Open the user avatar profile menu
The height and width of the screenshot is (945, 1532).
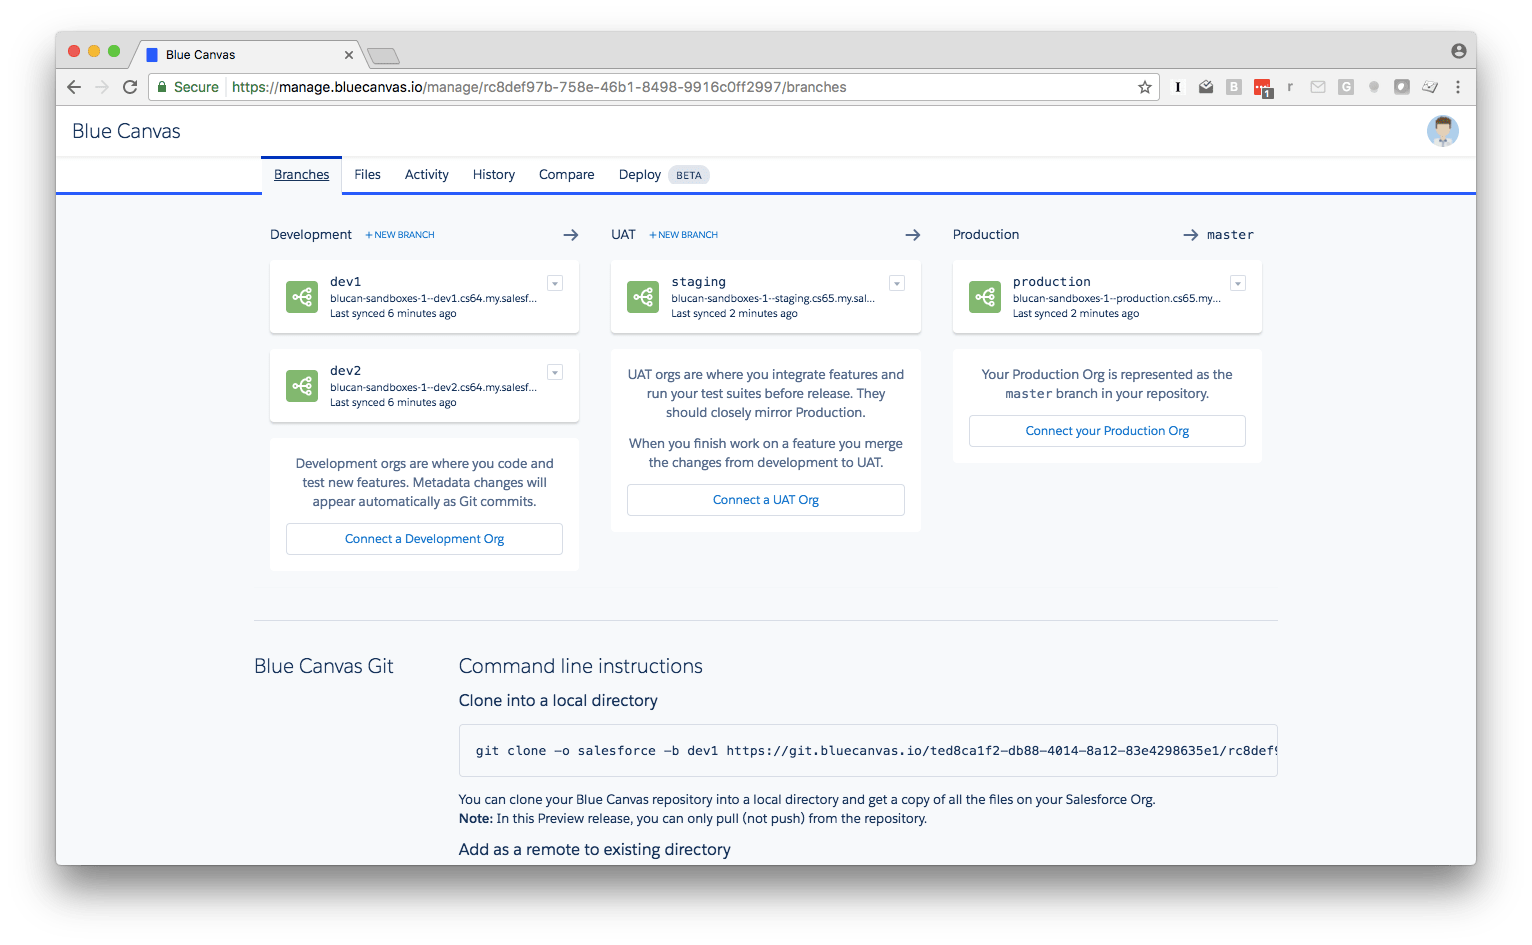click(x=1443, y=131)
